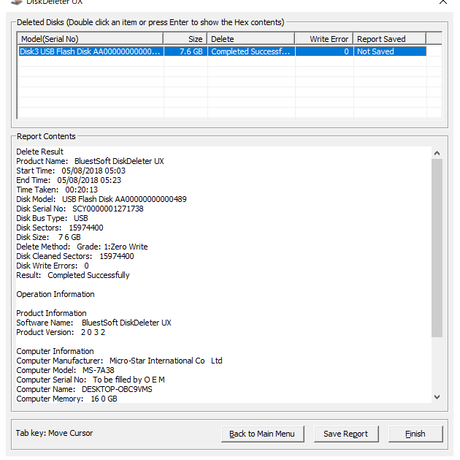Click the report scrollbar down arrow
The height and width of the screenshot is (460, 460).
(x=437, y=397)
